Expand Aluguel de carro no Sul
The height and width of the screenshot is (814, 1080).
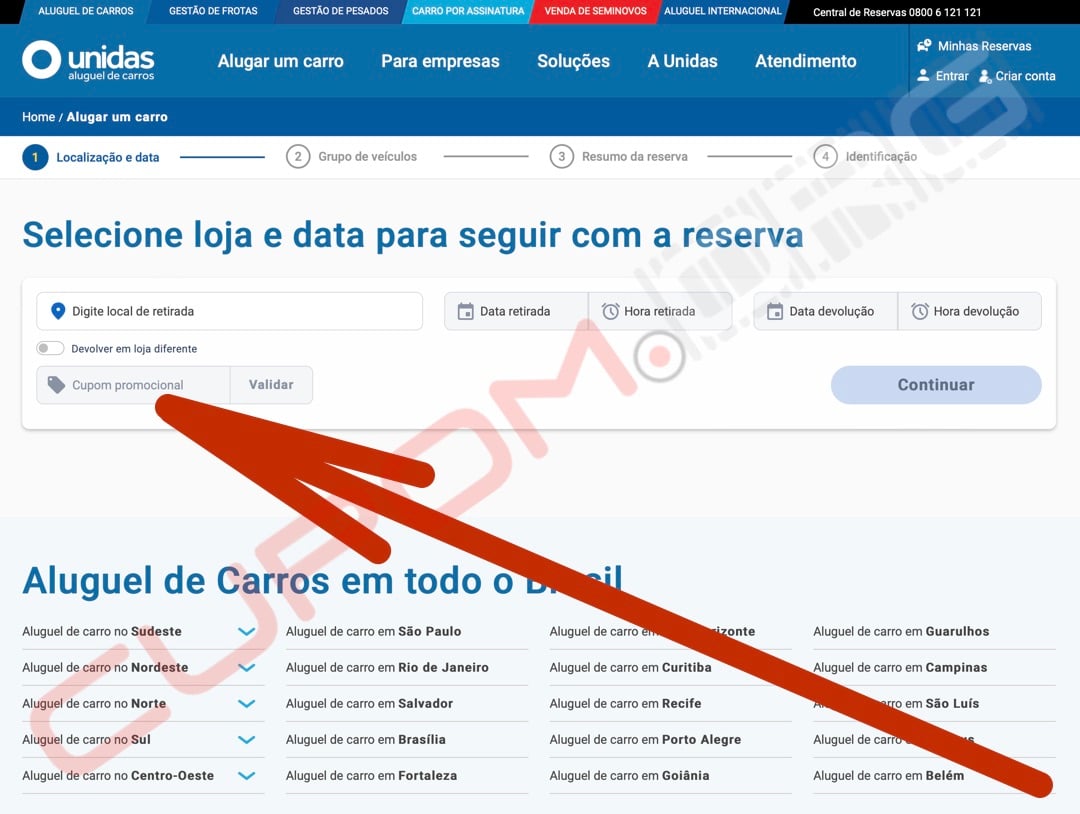(x=247, y=740)
